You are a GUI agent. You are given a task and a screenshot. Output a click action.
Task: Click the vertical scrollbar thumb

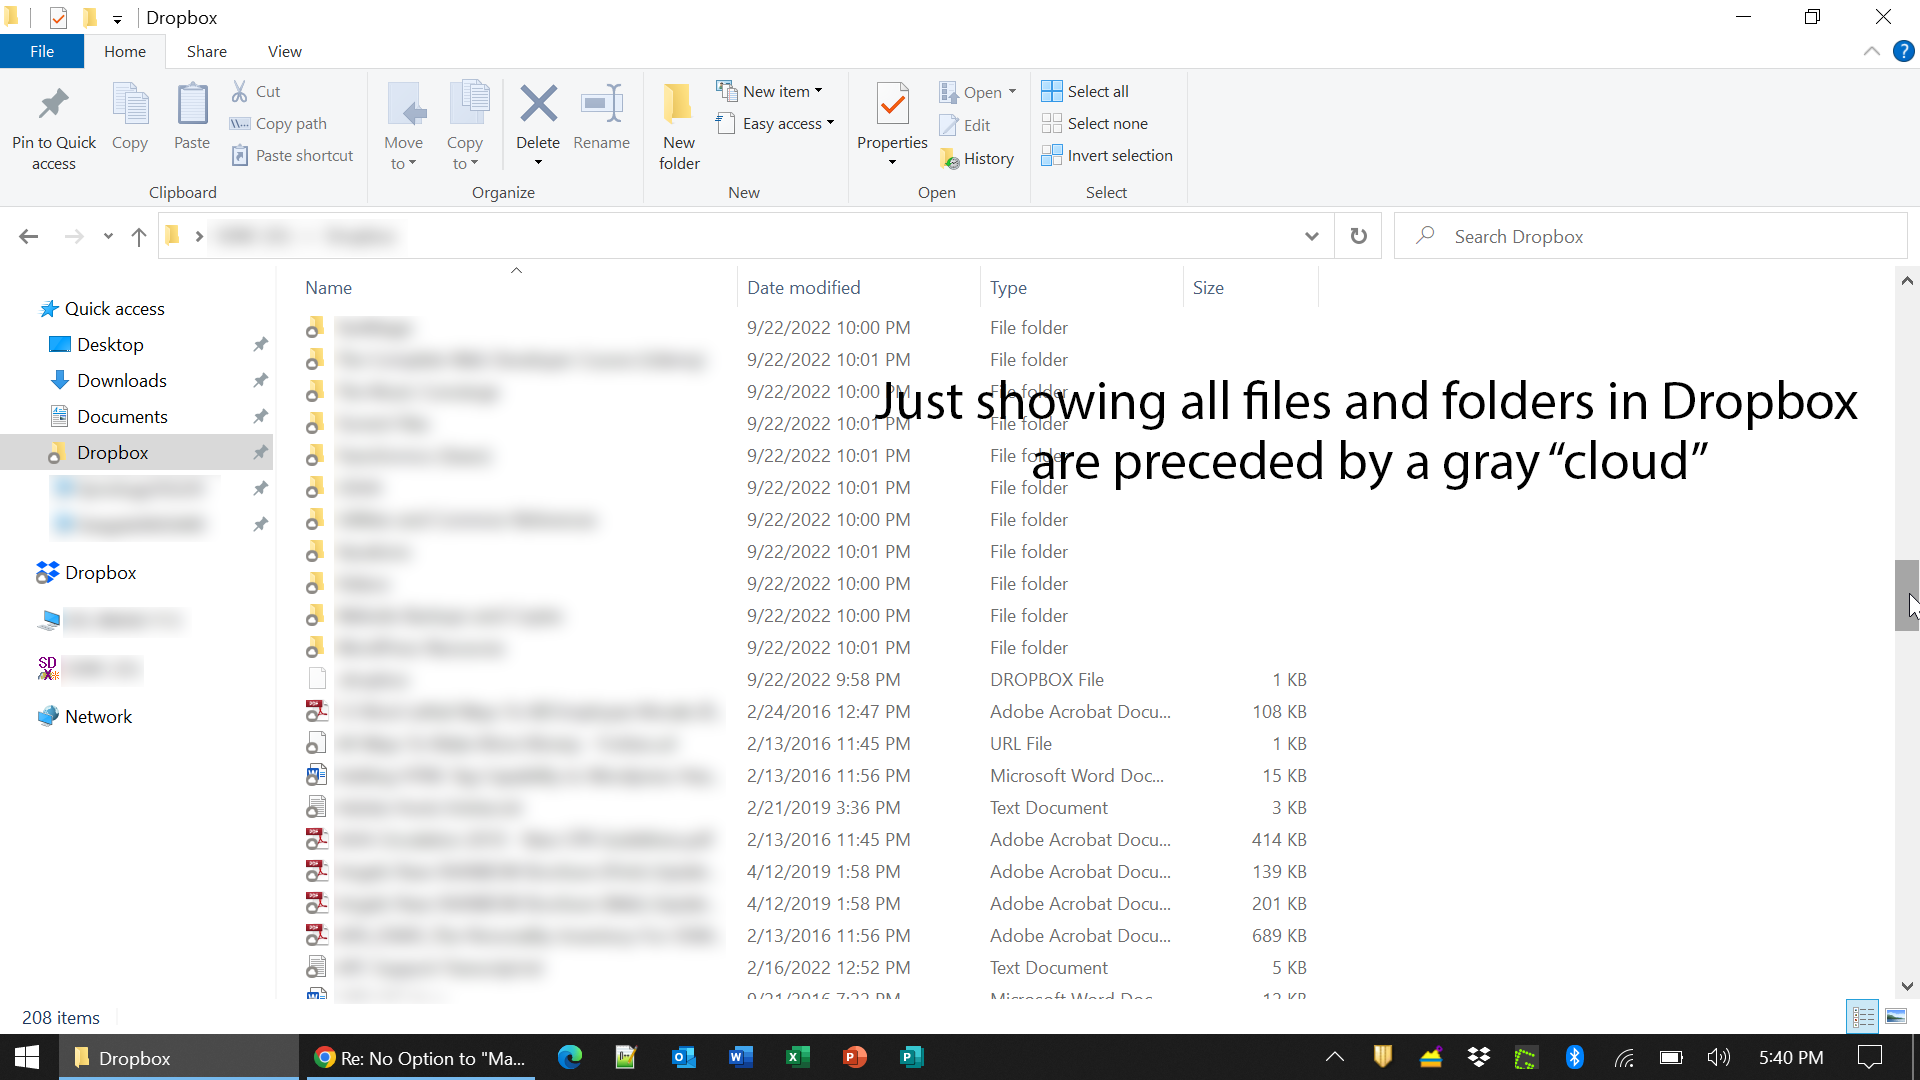(1906, 596)
